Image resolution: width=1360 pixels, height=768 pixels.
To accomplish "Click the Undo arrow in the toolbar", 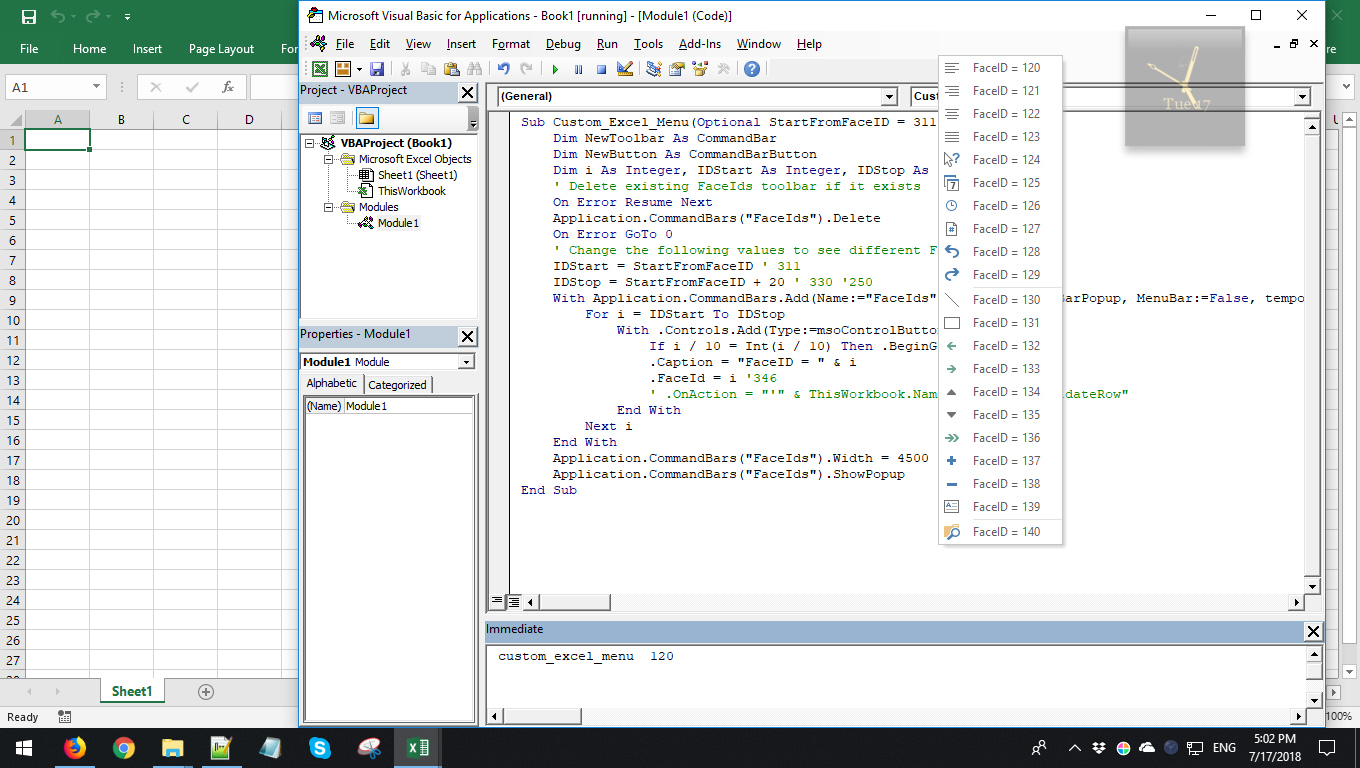I will click(503, 69).
